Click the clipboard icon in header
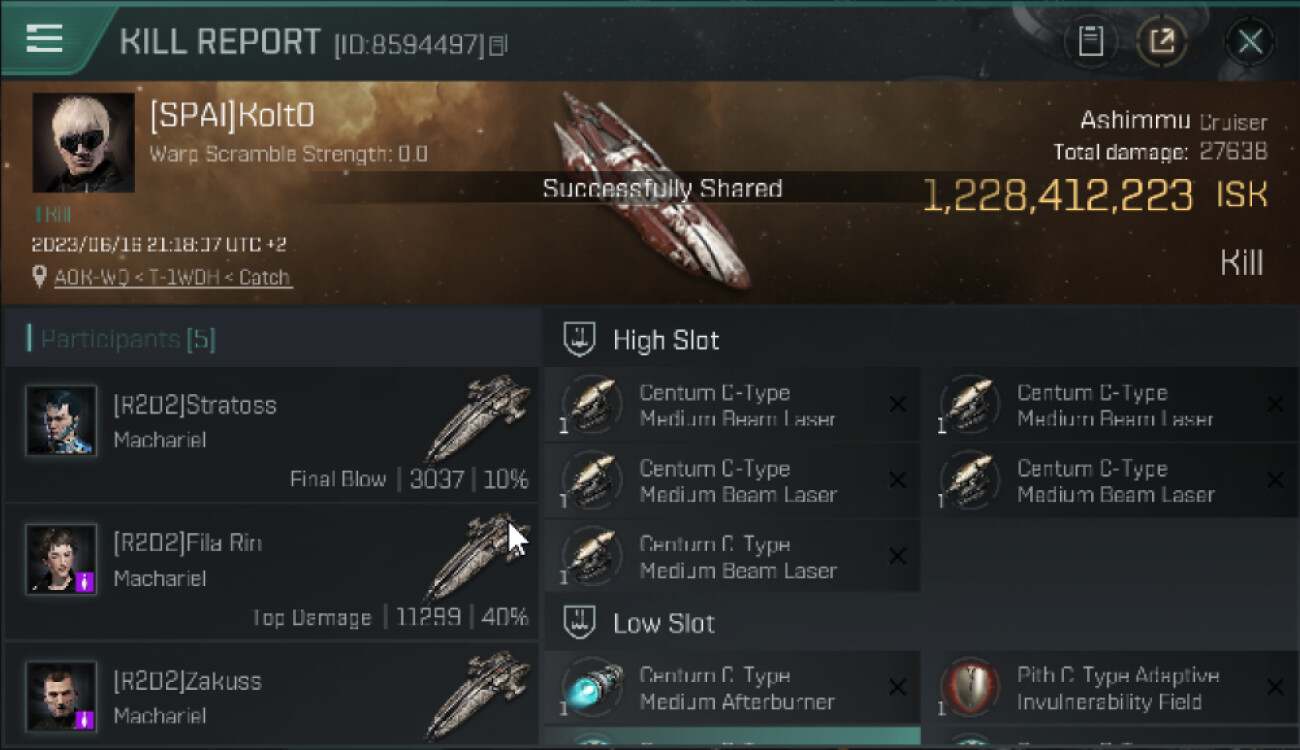The width and height of the screenshot is (1300, 750). point(1090,41)
